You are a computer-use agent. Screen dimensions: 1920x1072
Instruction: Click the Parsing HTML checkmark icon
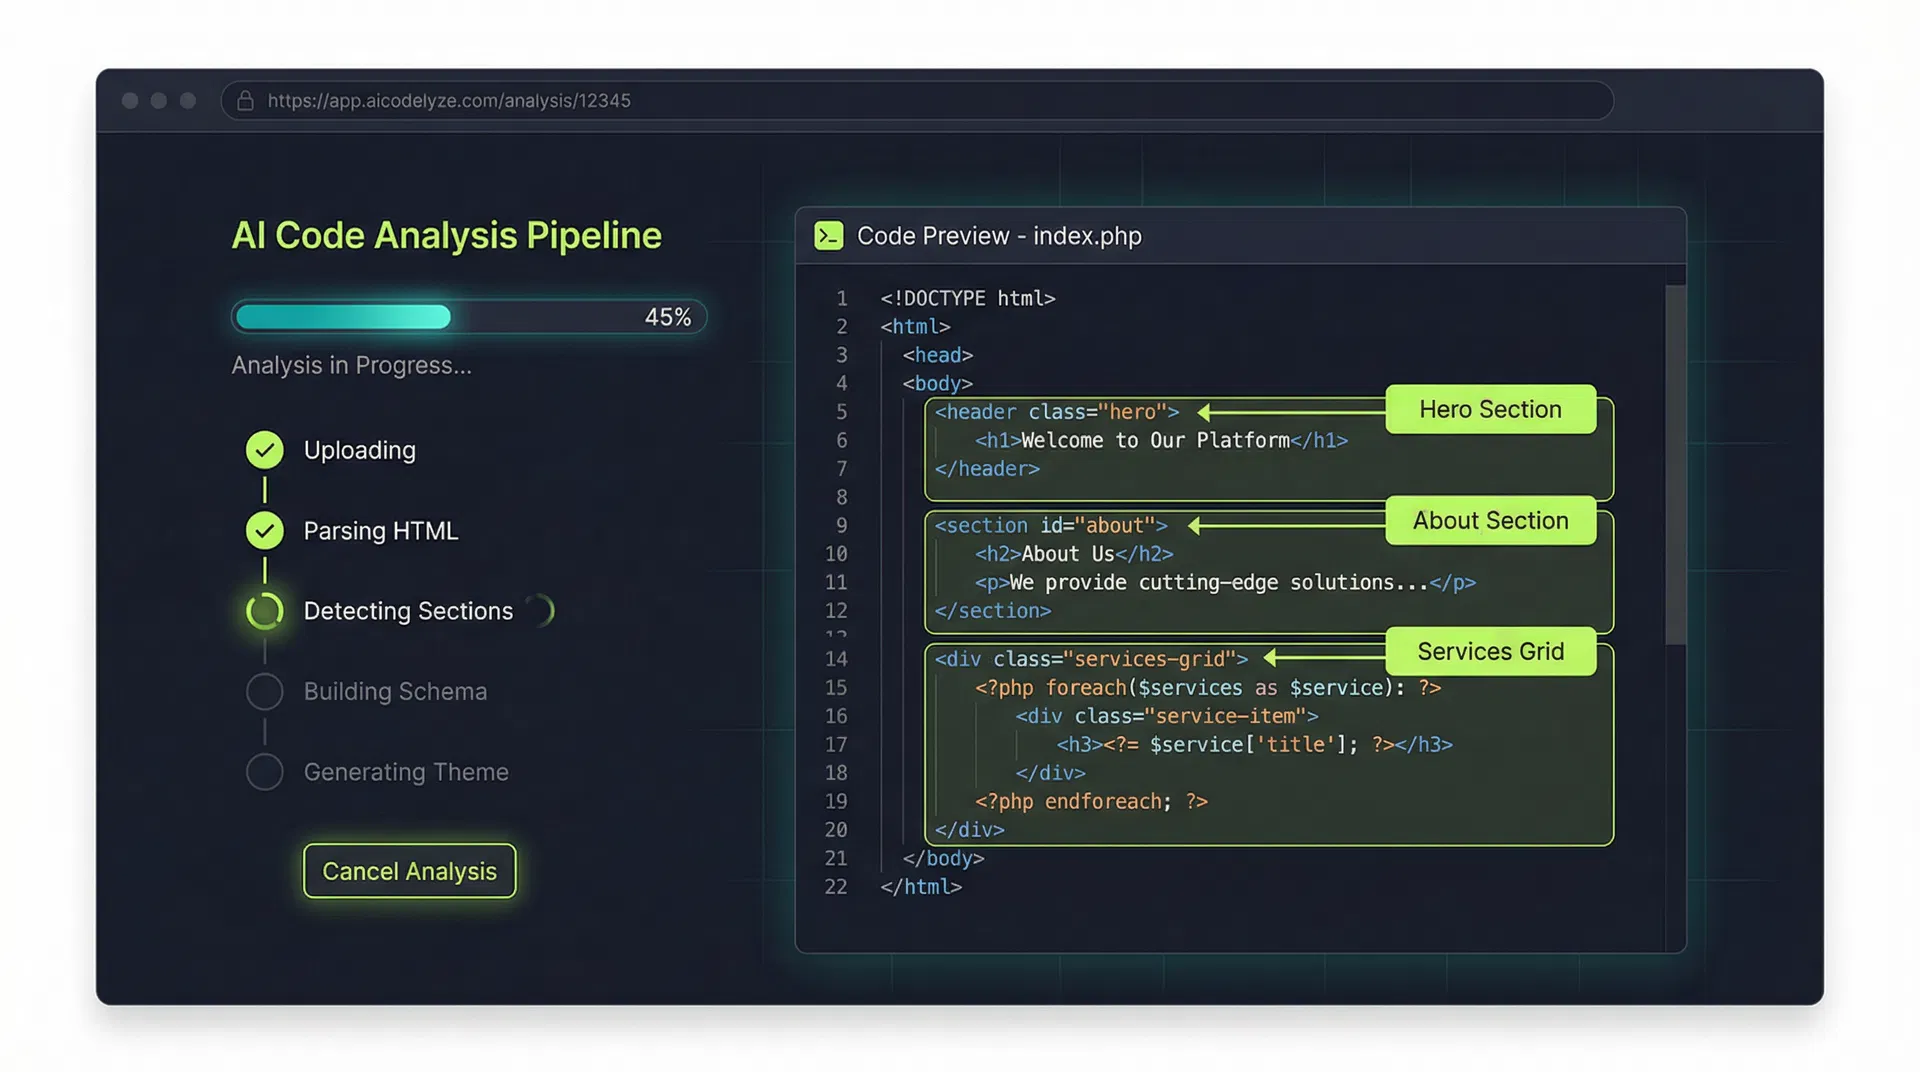[264, 530]
